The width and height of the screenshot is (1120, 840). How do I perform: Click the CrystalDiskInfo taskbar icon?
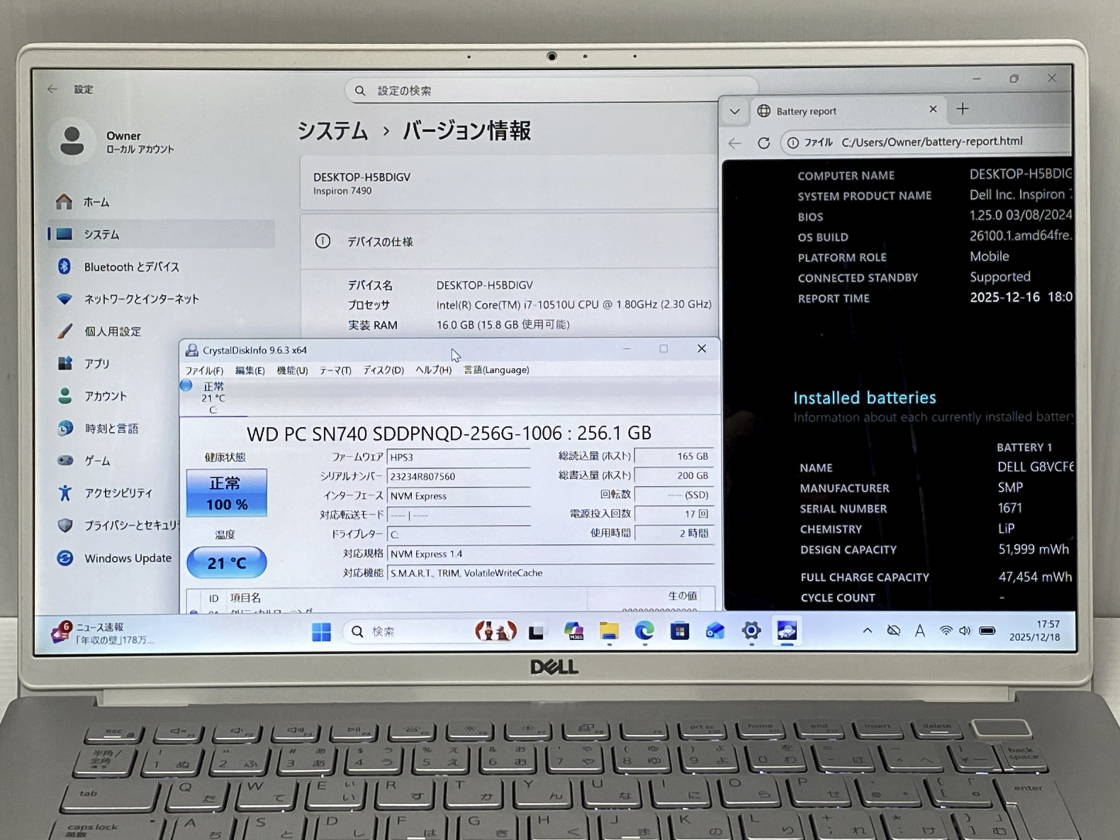click(787, 631)
